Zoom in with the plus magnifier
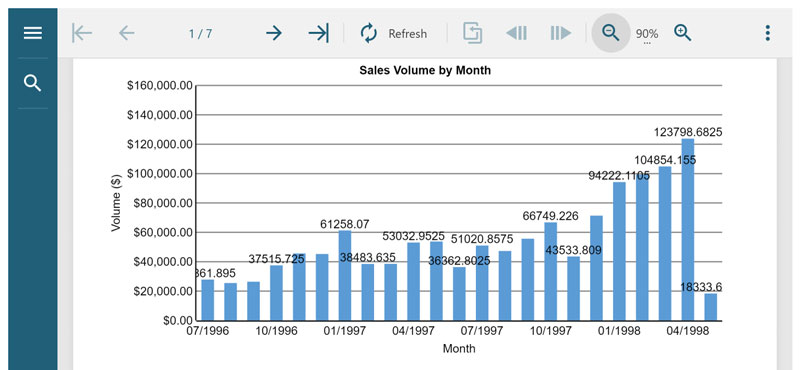This screenshot has width=800, height=370. tap(683, 34)
